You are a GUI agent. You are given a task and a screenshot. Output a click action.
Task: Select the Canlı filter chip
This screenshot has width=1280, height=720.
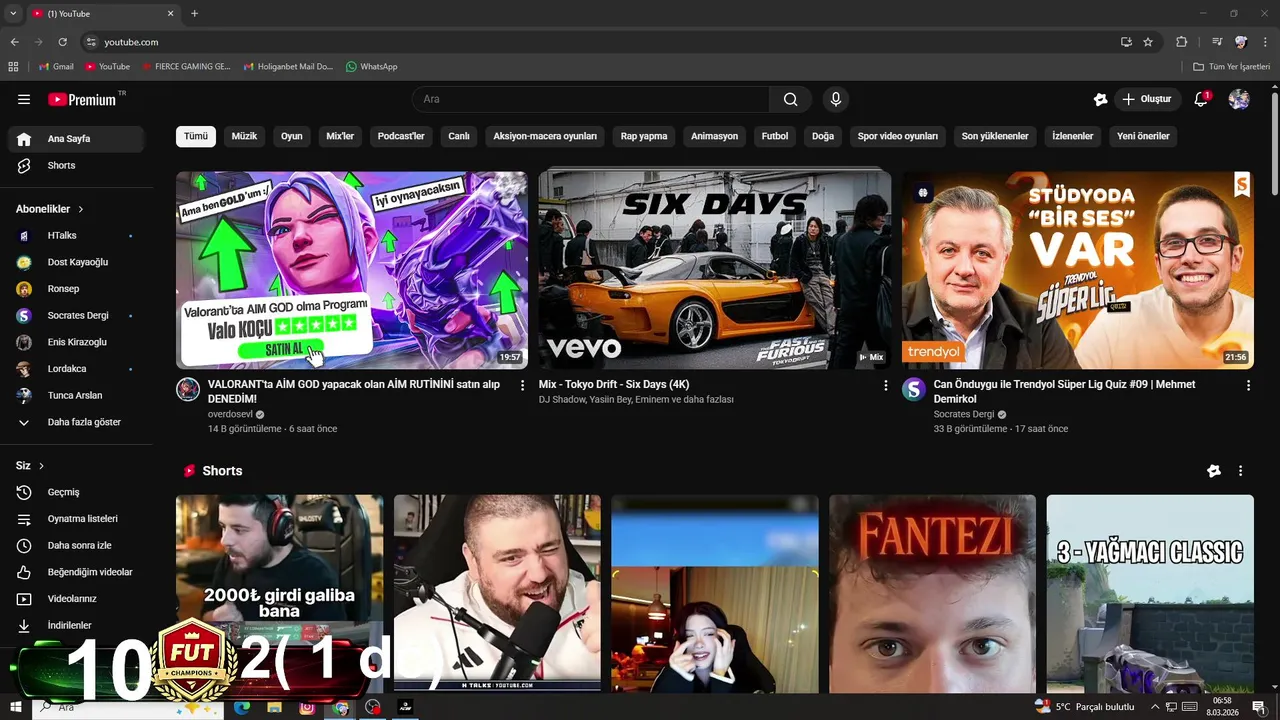point(459,136)
